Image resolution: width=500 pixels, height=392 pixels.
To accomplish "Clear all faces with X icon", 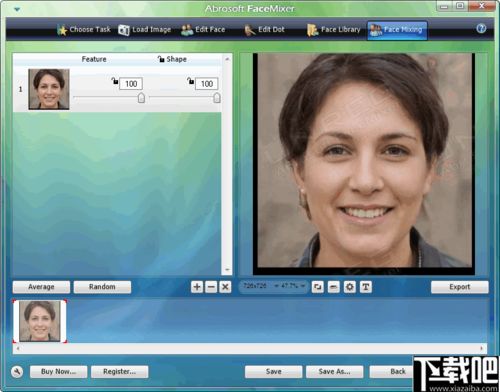I will pos(225,287).
